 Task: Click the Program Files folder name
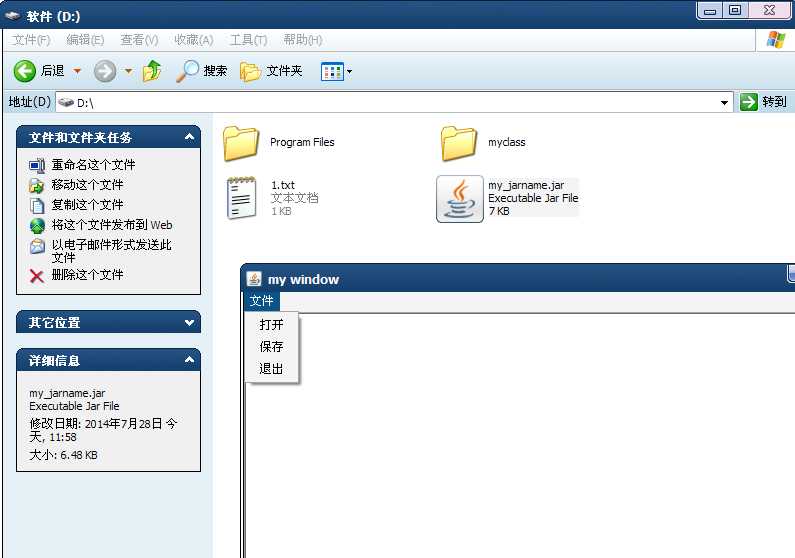coord(302,142)
